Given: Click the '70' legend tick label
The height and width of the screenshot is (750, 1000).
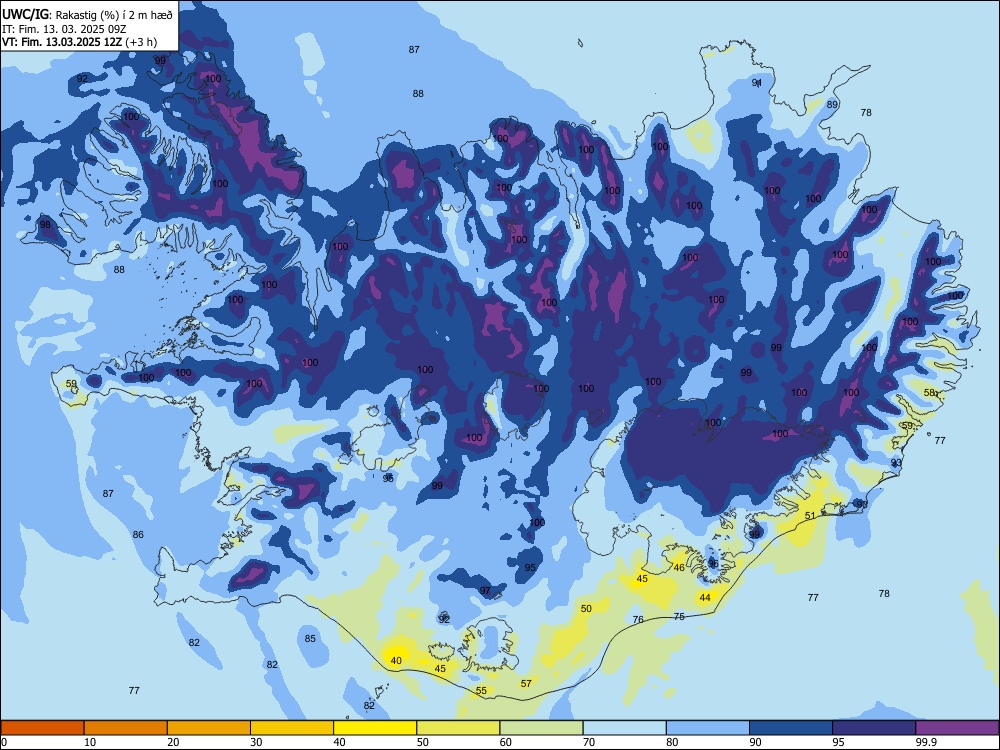Looking at the screenshot, I should pyautogui.click(x=589, y=742).
